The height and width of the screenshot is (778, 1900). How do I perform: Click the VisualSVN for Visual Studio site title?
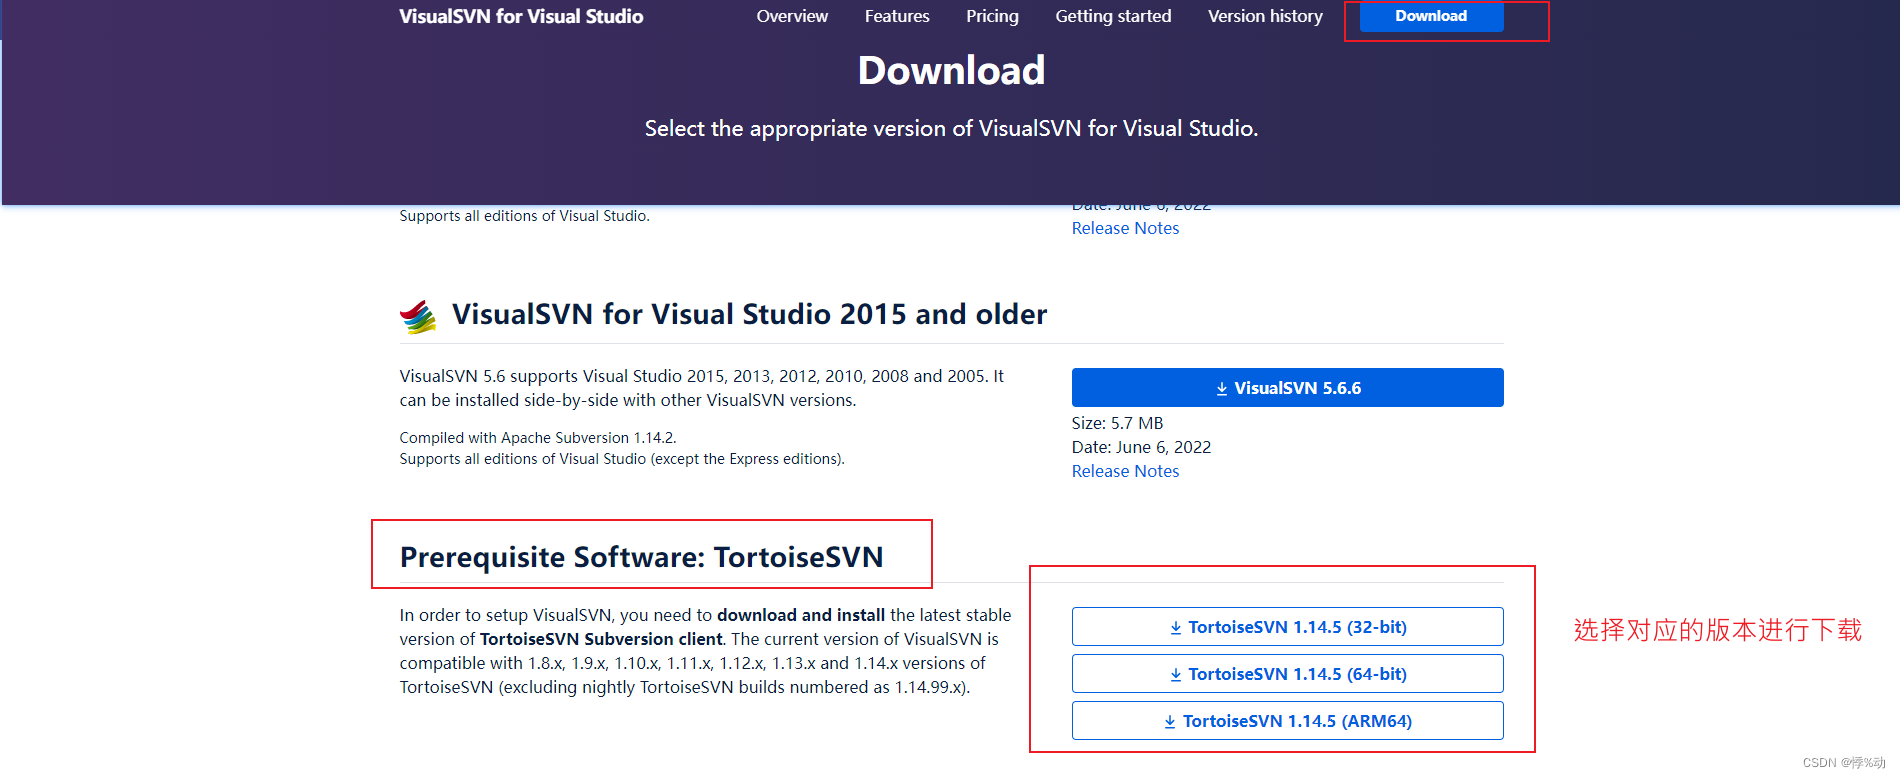point(521,16)
